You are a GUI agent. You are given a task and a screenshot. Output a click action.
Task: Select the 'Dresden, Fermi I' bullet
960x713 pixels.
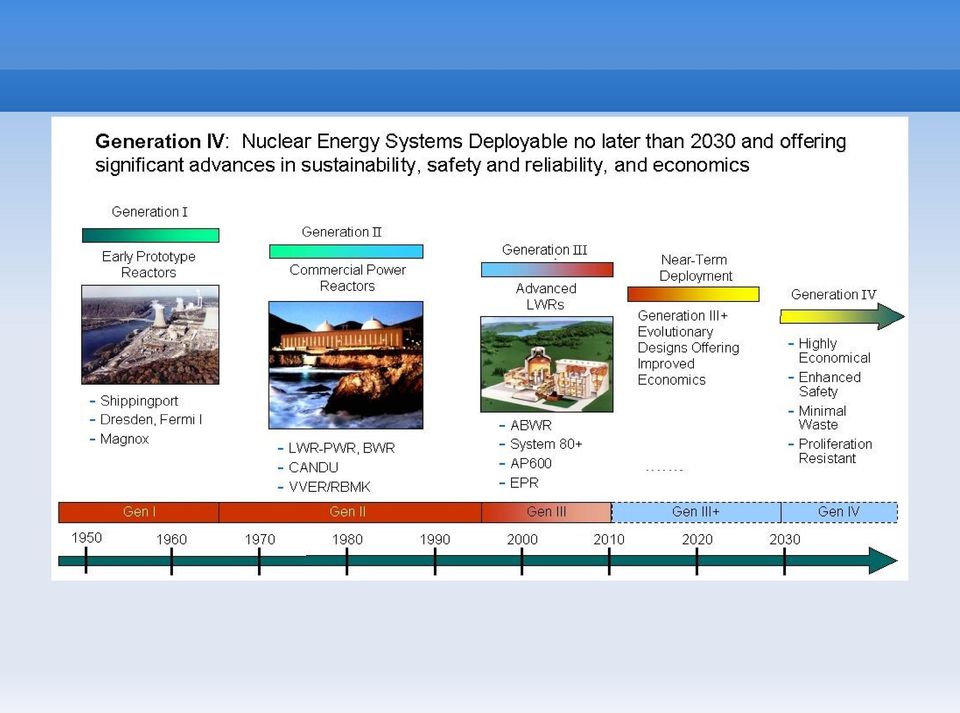(146, 419)
